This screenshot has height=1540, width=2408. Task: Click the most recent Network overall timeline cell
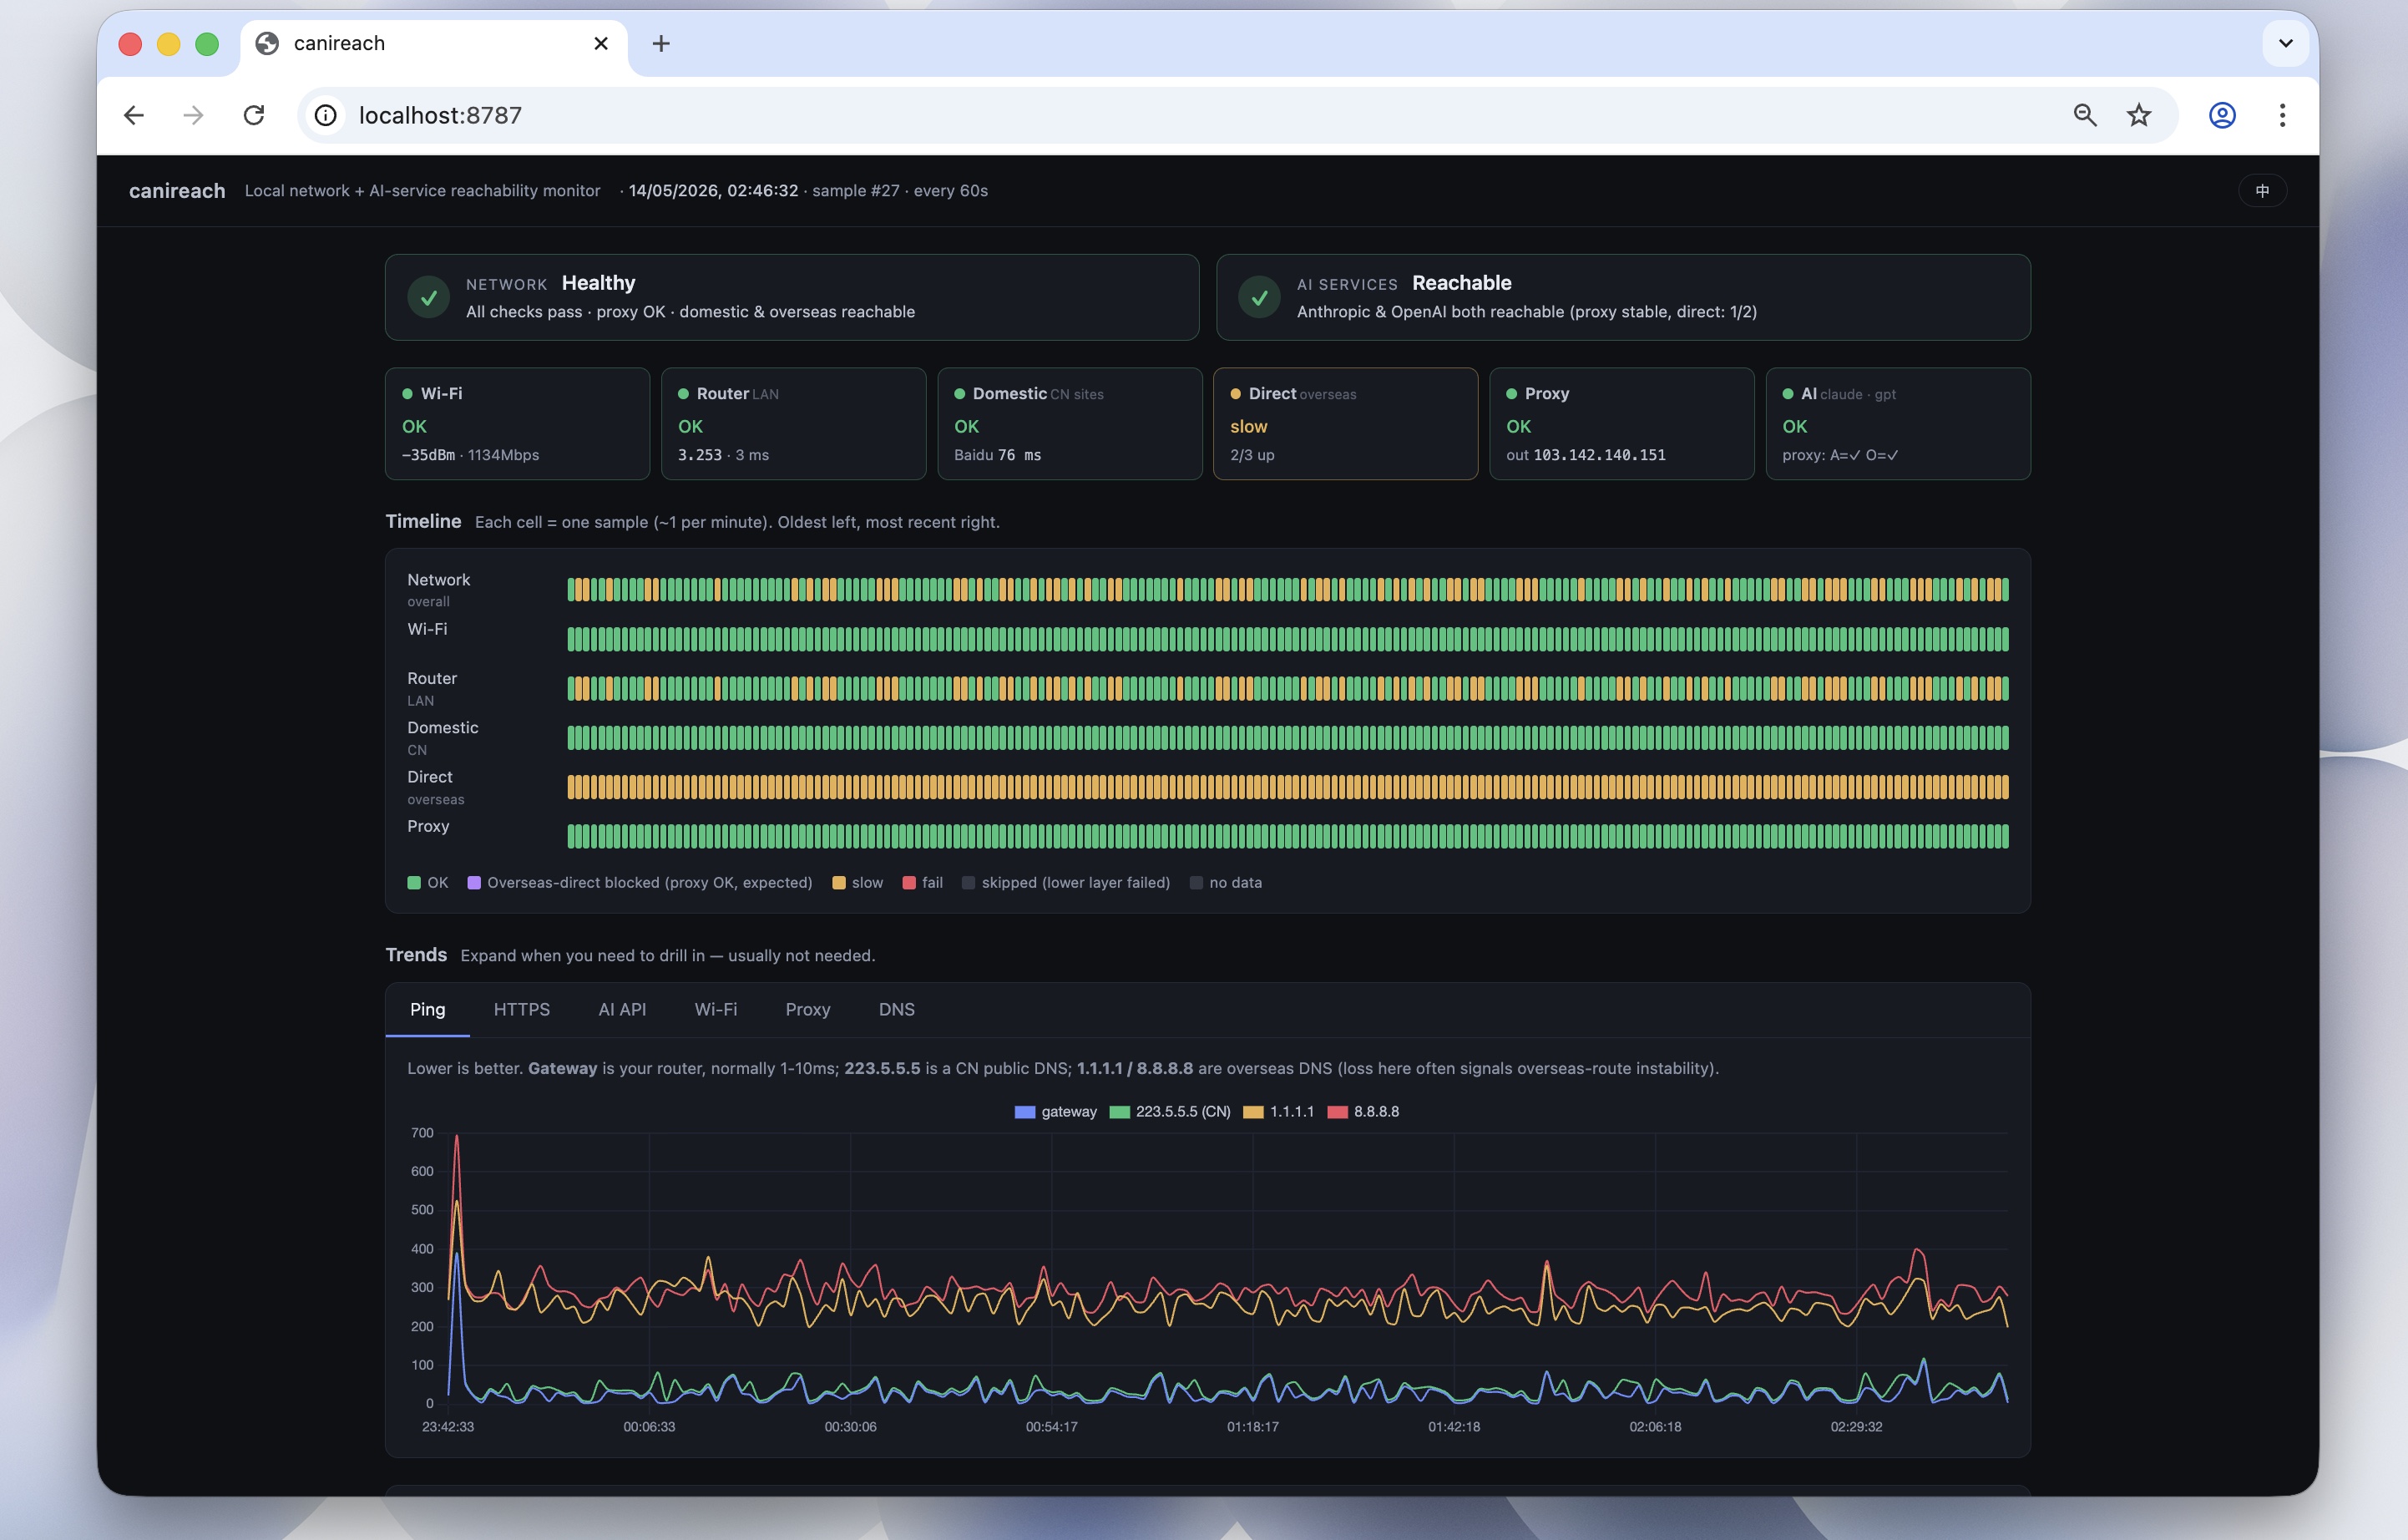coord(2005,589)
